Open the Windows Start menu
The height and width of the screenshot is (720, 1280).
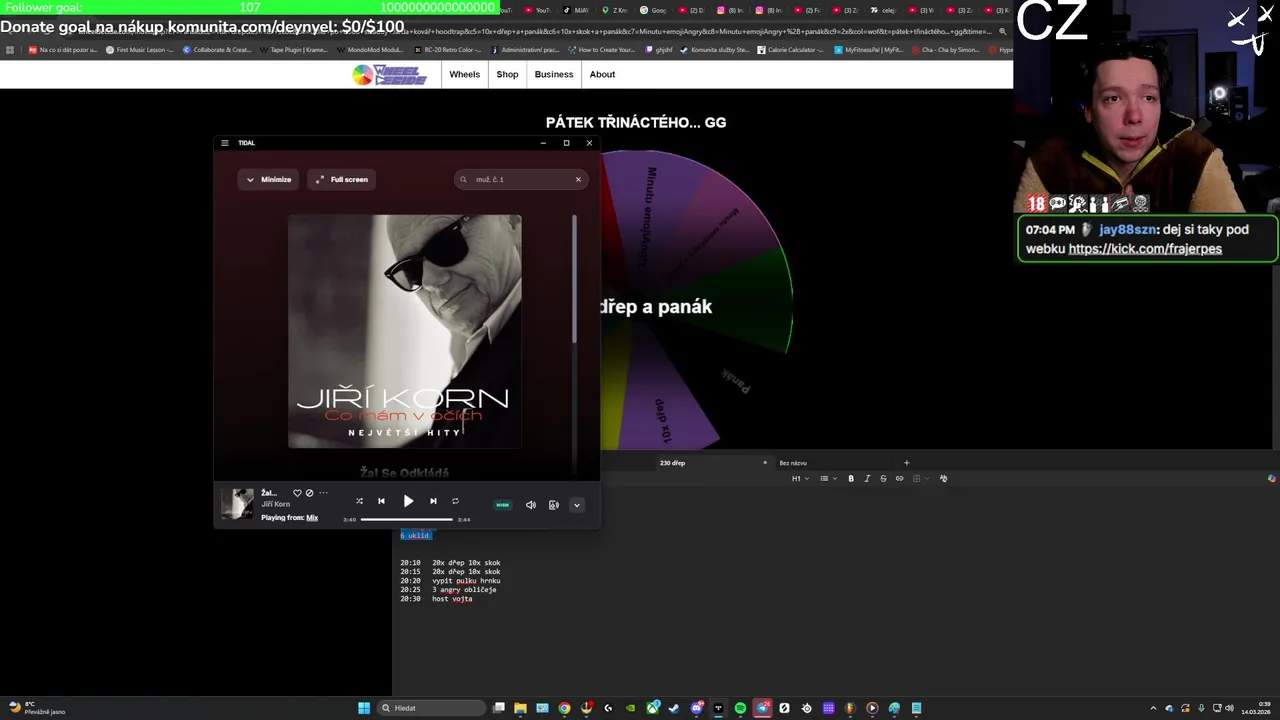[x=364, y=708]
